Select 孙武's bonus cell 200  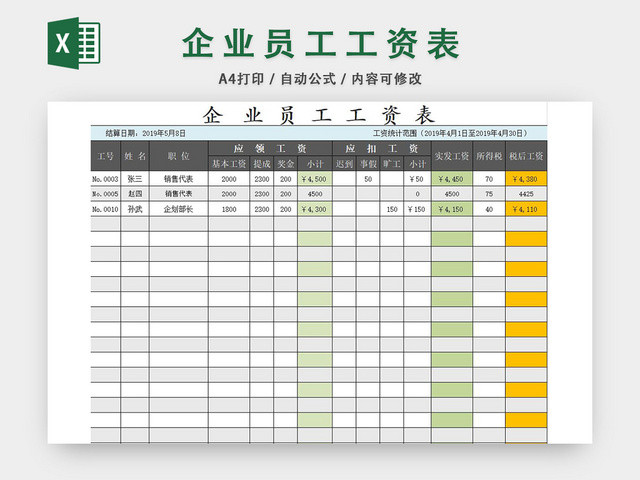285,209
